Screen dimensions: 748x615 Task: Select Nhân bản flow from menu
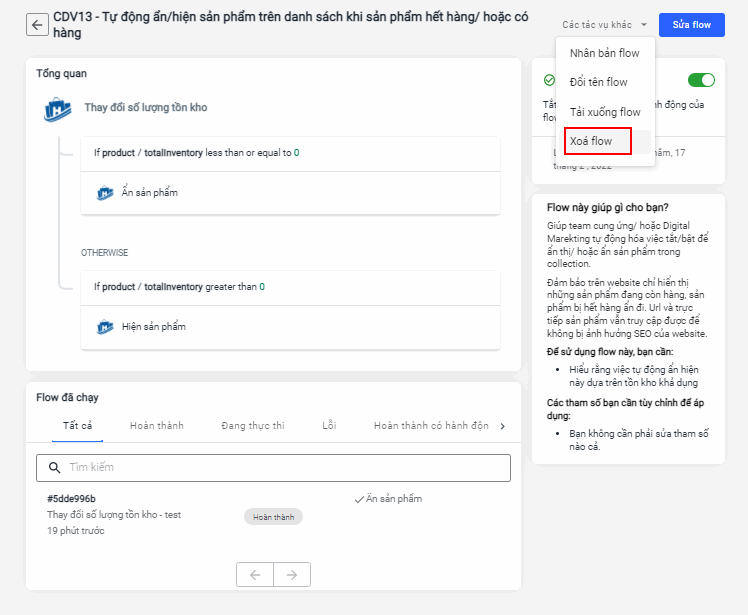coord(604,53)
